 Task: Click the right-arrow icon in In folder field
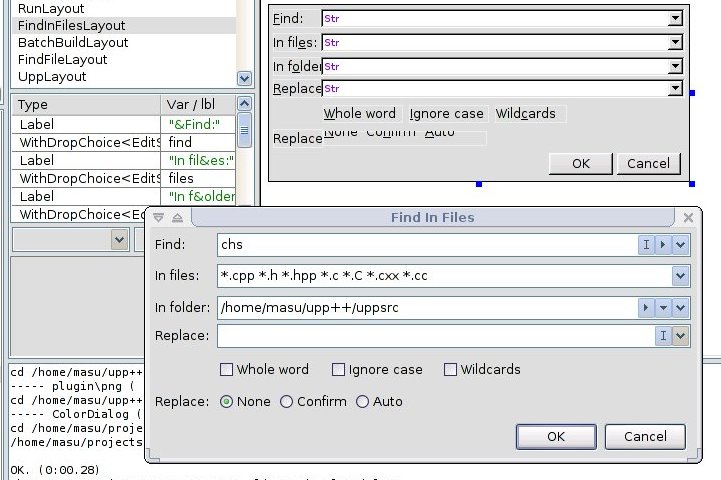[x=646, y=307]
